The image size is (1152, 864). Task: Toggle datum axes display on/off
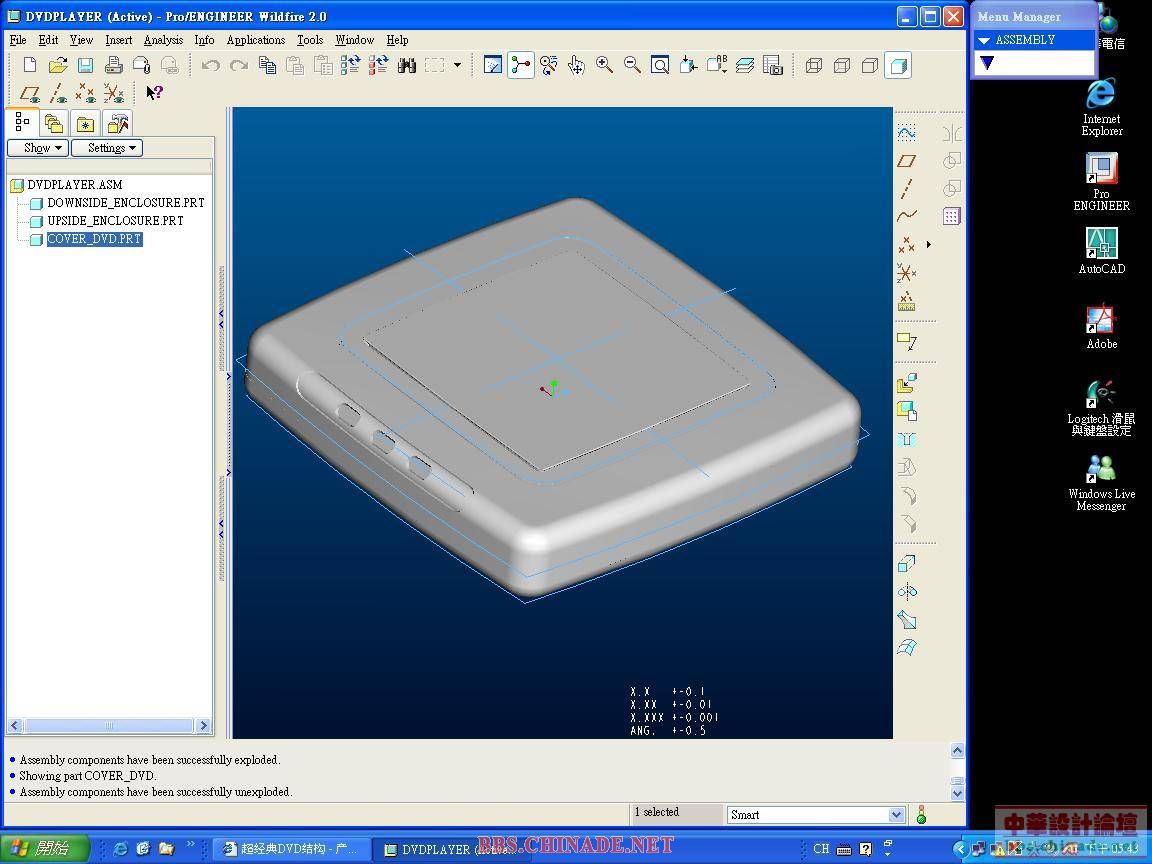[58, 93]
